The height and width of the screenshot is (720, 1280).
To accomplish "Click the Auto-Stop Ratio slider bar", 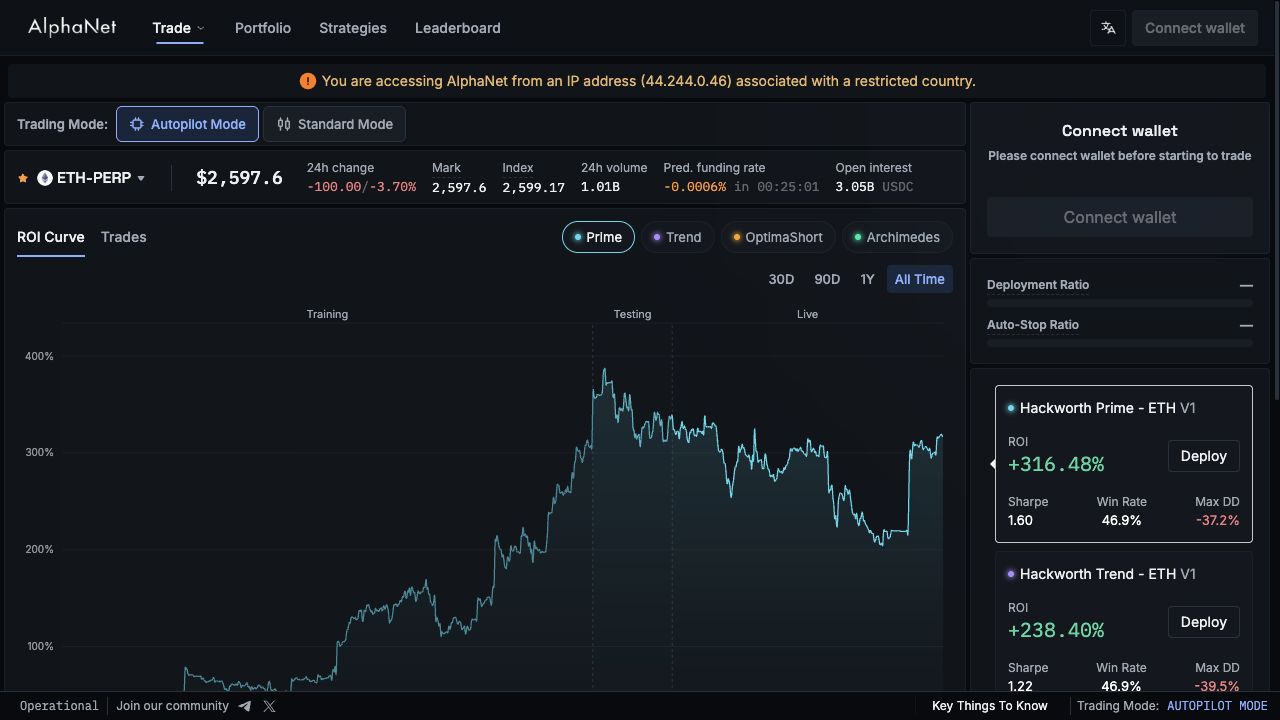I will pyautogui.click(x=1120, y=342).
